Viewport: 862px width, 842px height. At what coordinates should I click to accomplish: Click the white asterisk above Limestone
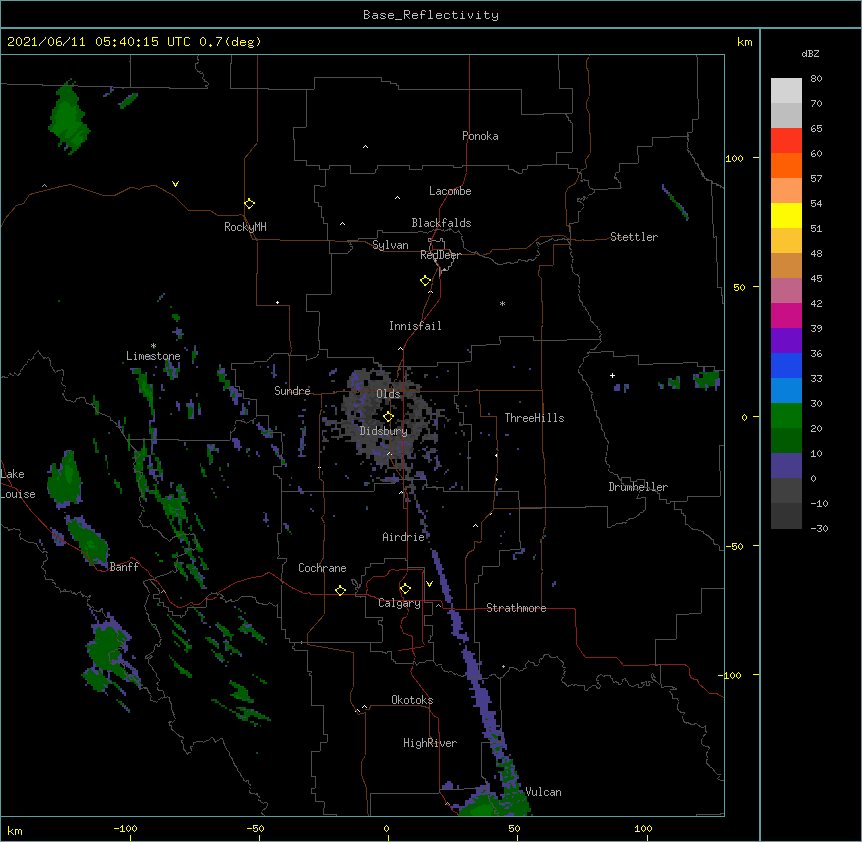pyautogui.click(x=153, y=346)
